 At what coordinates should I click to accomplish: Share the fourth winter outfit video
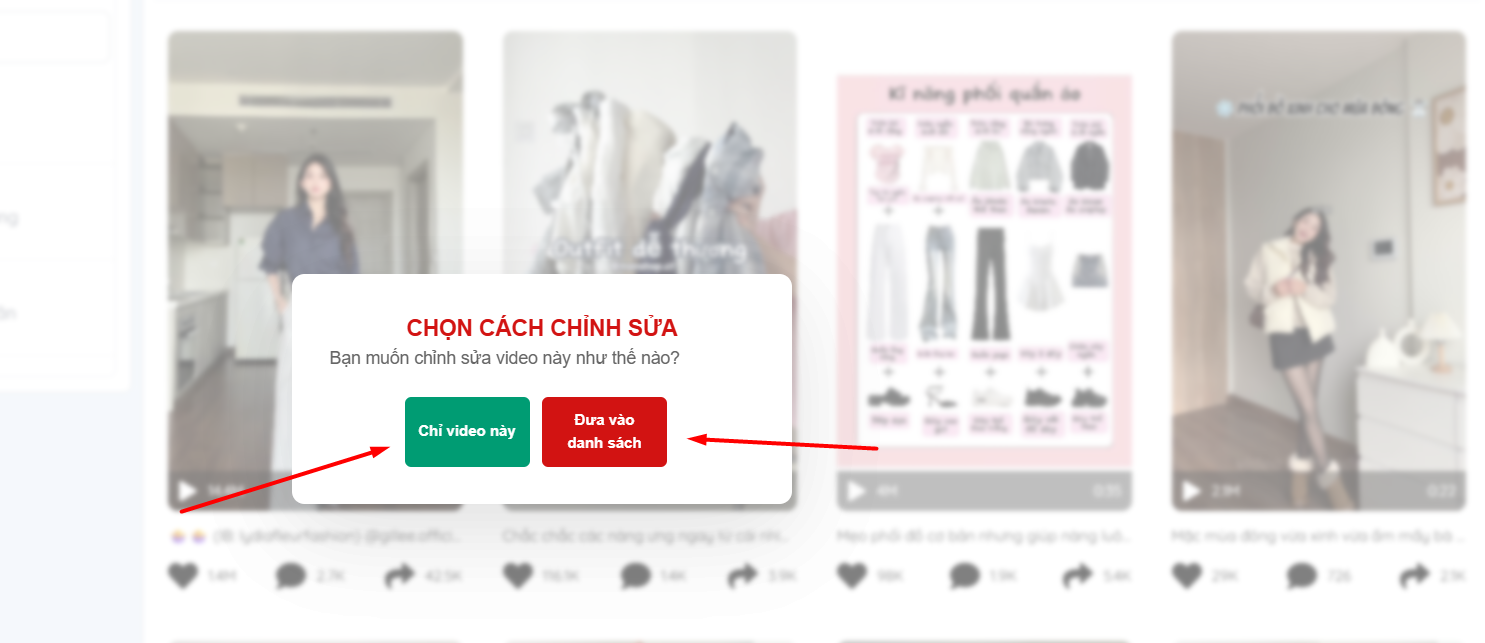pos(1414,576)
